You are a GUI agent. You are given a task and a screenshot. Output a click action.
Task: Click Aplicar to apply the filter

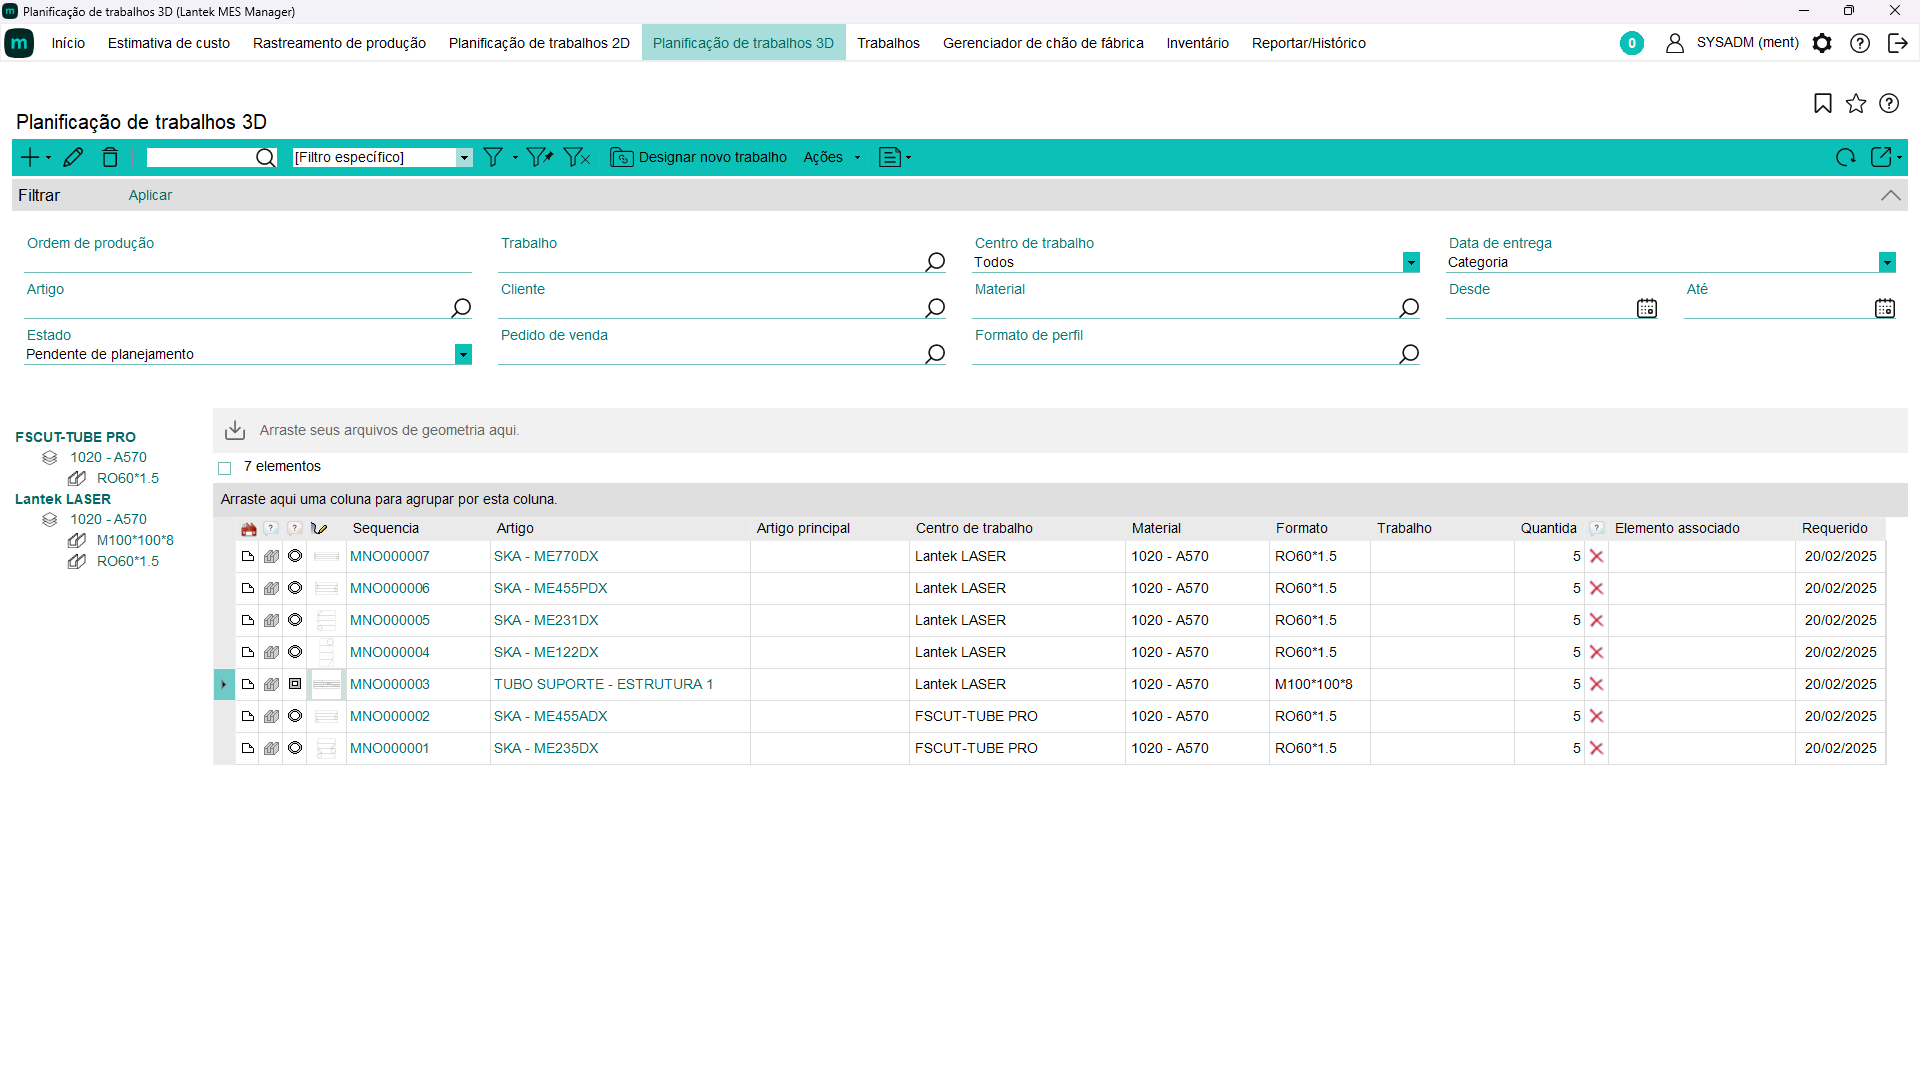[150, 195]
